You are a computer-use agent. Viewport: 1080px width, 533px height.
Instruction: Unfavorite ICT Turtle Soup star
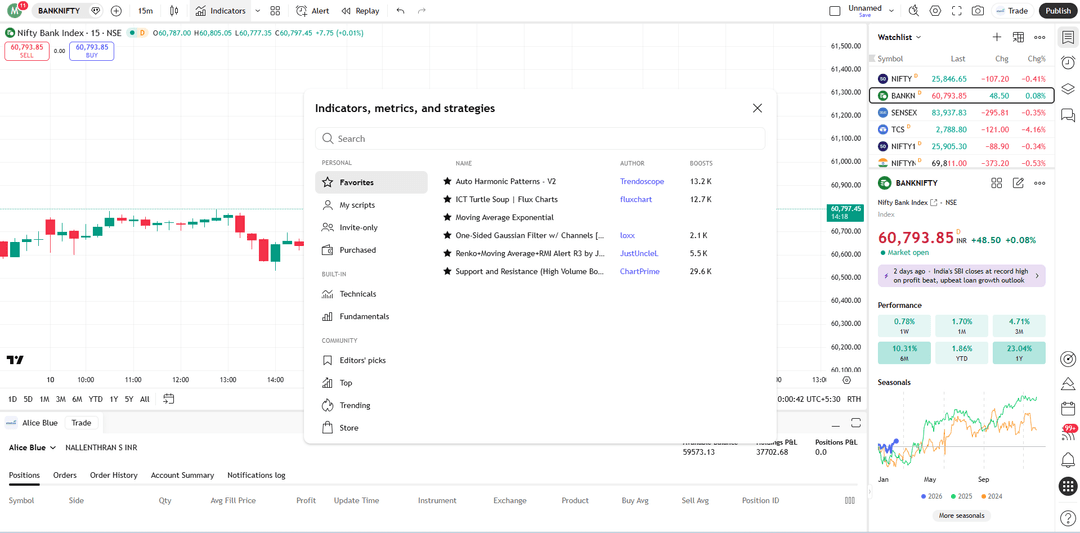point(447,199)
